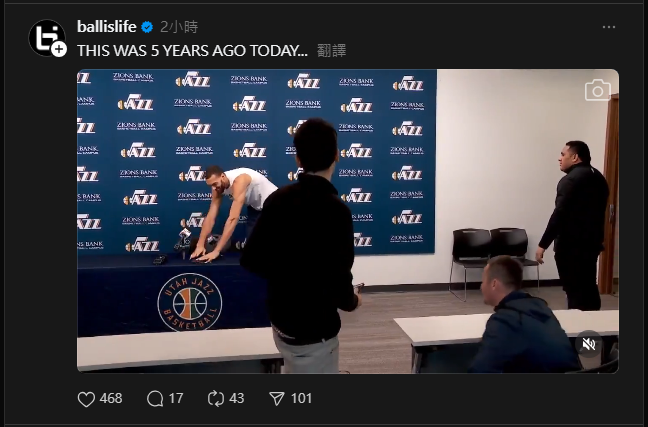Viewport: 648px width, 427px height.
Task: Open the ballislife username link
Action: (x=107, y=27)
